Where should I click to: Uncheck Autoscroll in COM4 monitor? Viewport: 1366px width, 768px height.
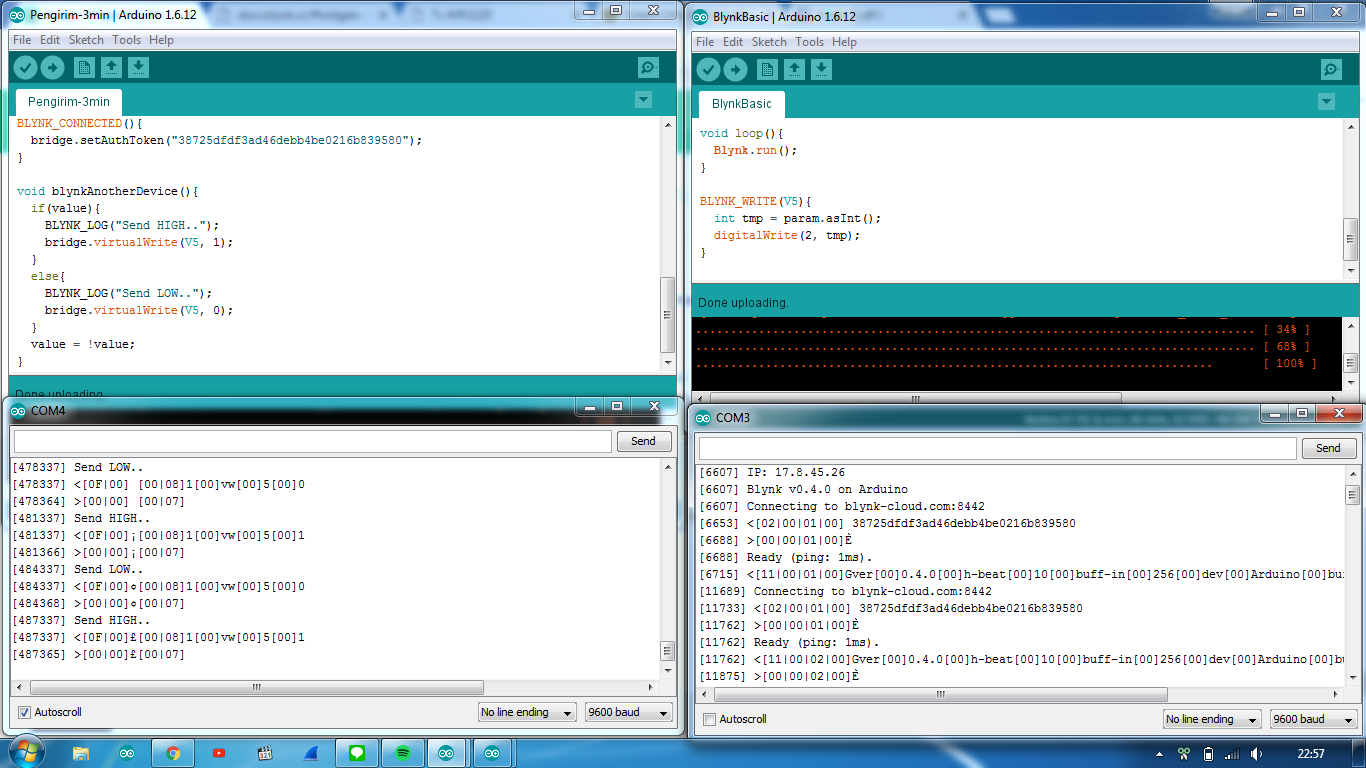coord(25,712)
